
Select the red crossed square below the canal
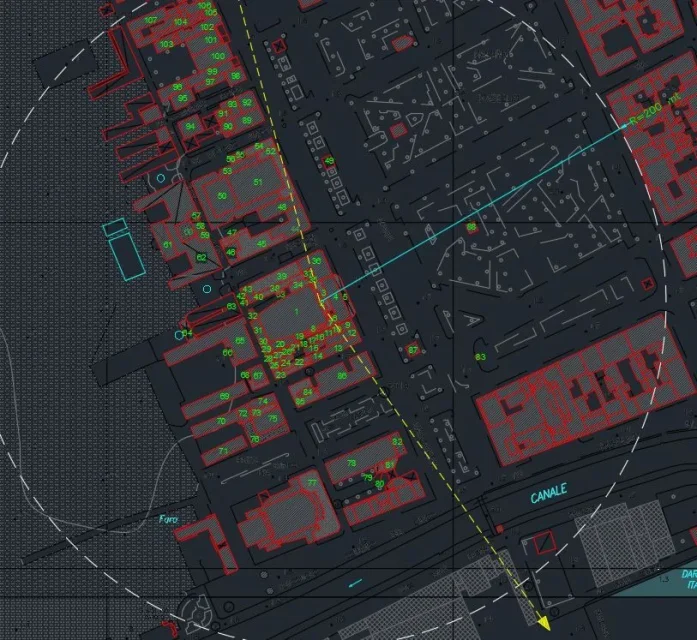pos(543,544)
